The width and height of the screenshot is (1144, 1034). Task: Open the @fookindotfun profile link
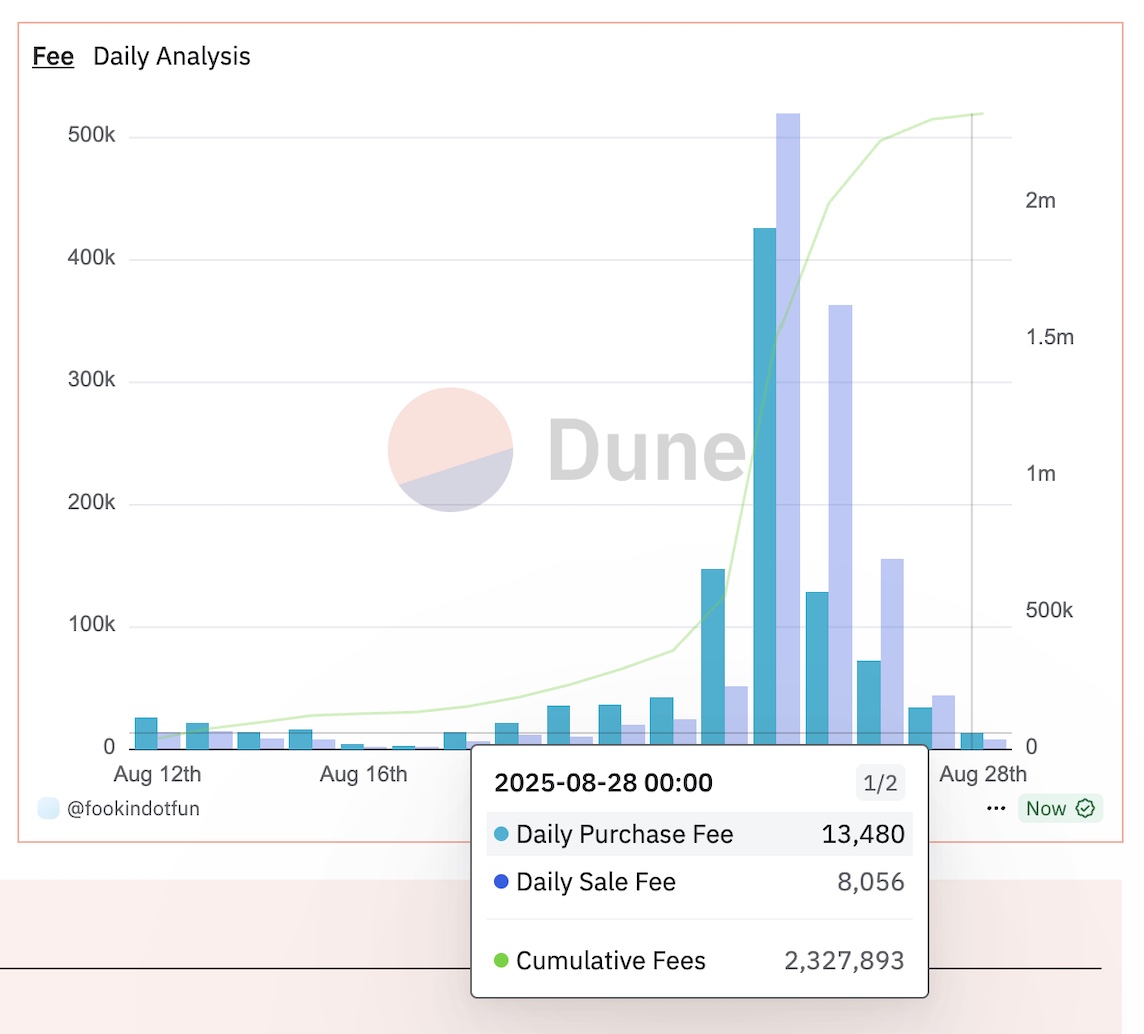[132, 808]
